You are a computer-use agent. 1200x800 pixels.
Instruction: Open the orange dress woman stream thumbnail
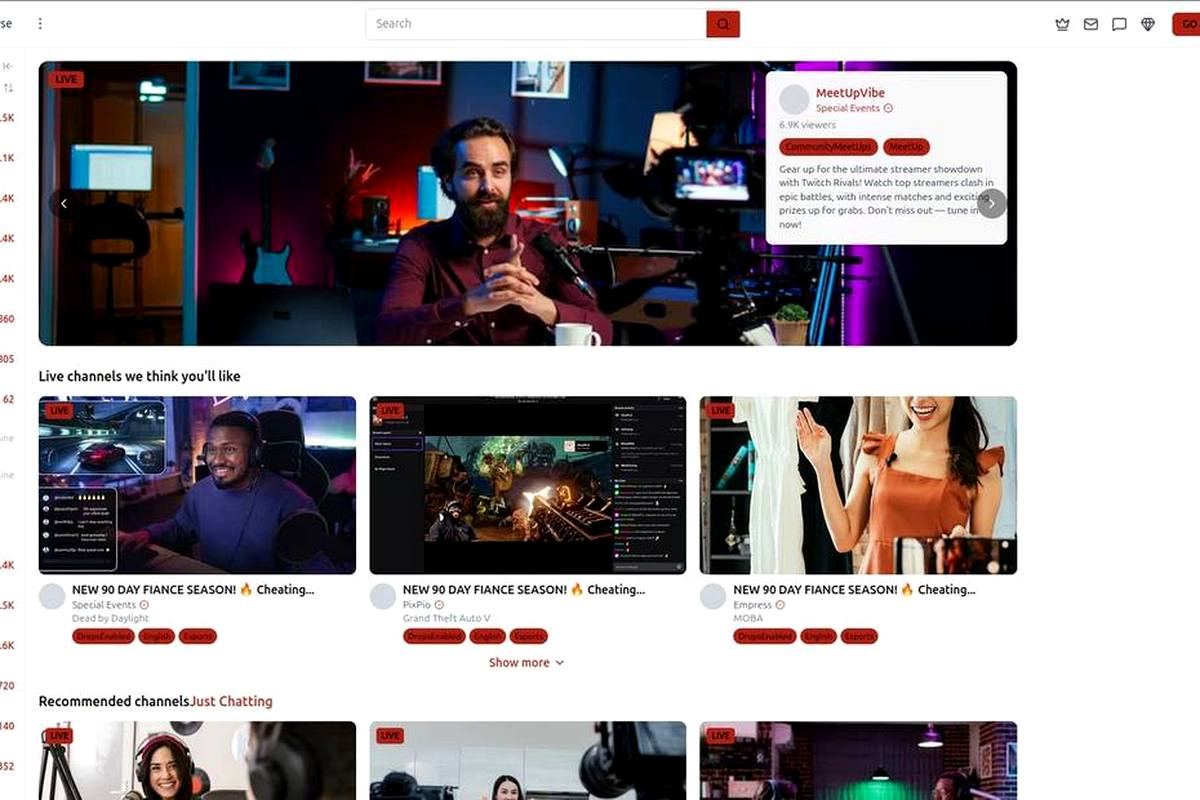click(x=858, y=485)
